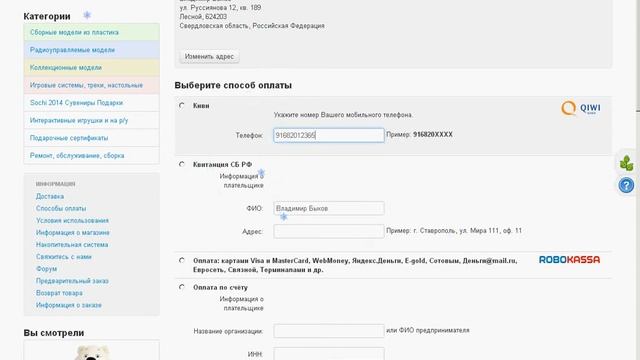Viewport: 640px width, 360px height.
Task: Focus the ИНН input field
Action: click(x=329, y=353)
